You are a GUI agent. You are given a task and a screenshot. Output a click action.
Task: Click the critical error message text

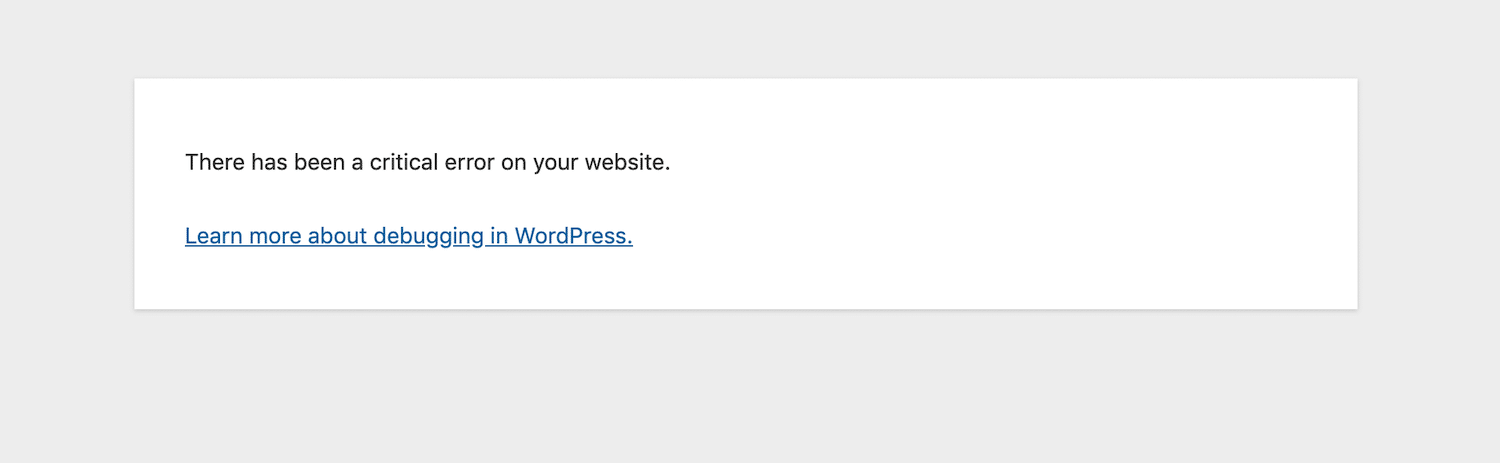pyautogui.click(x=427, y=162)
